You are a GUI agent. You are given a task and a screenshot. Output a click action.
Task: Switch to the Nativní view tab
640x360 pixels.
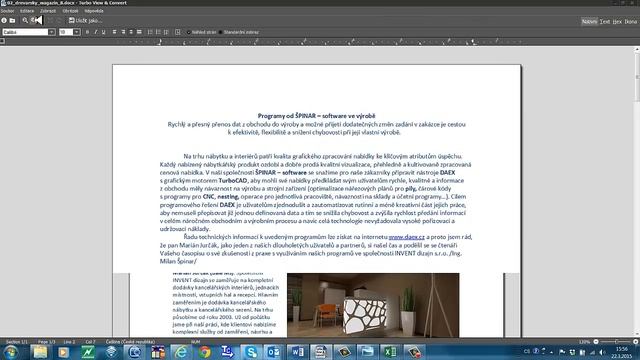[x=589, y=21]
